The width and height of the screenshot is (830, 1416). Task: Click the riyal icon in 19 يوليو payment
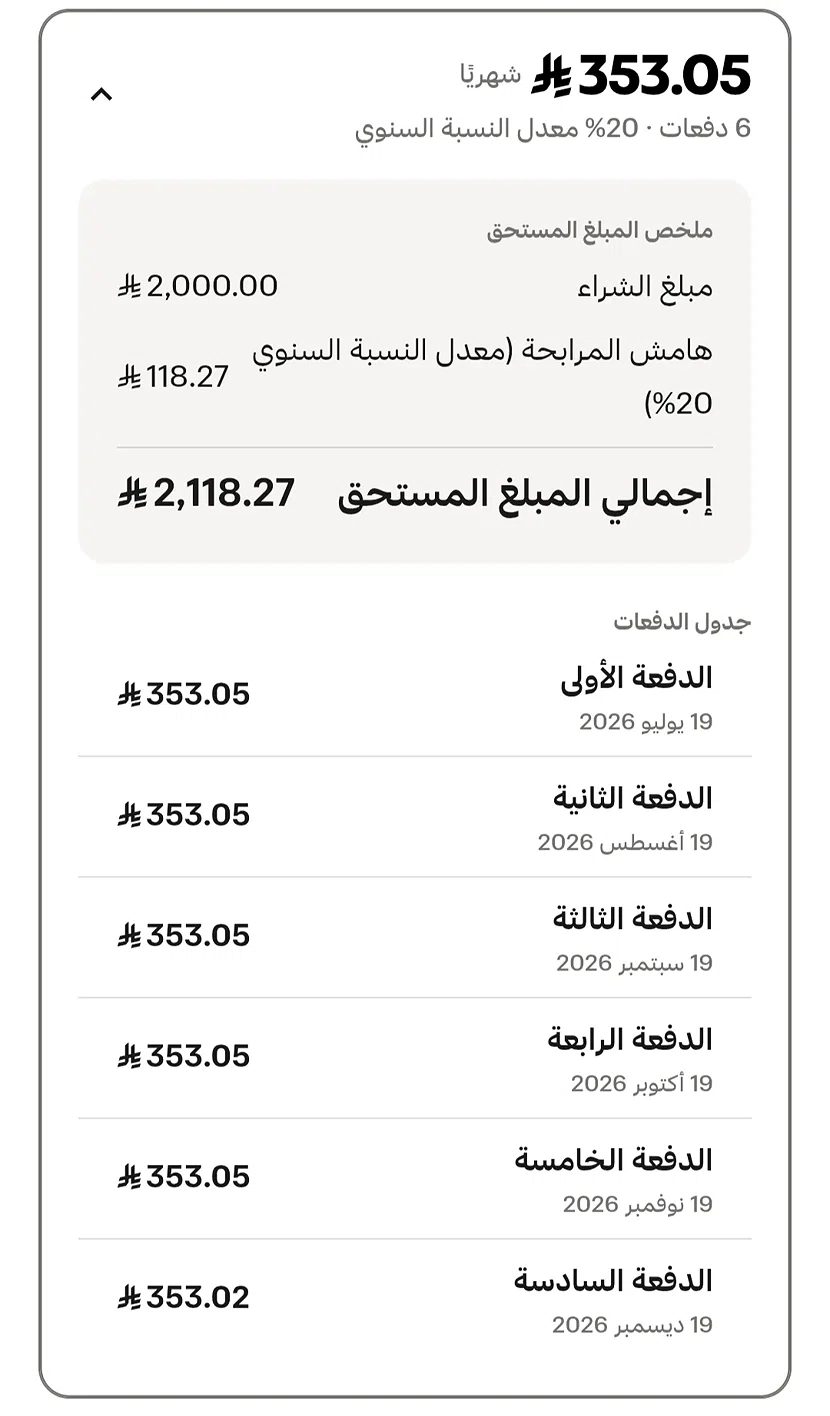[x=128, y=694]
